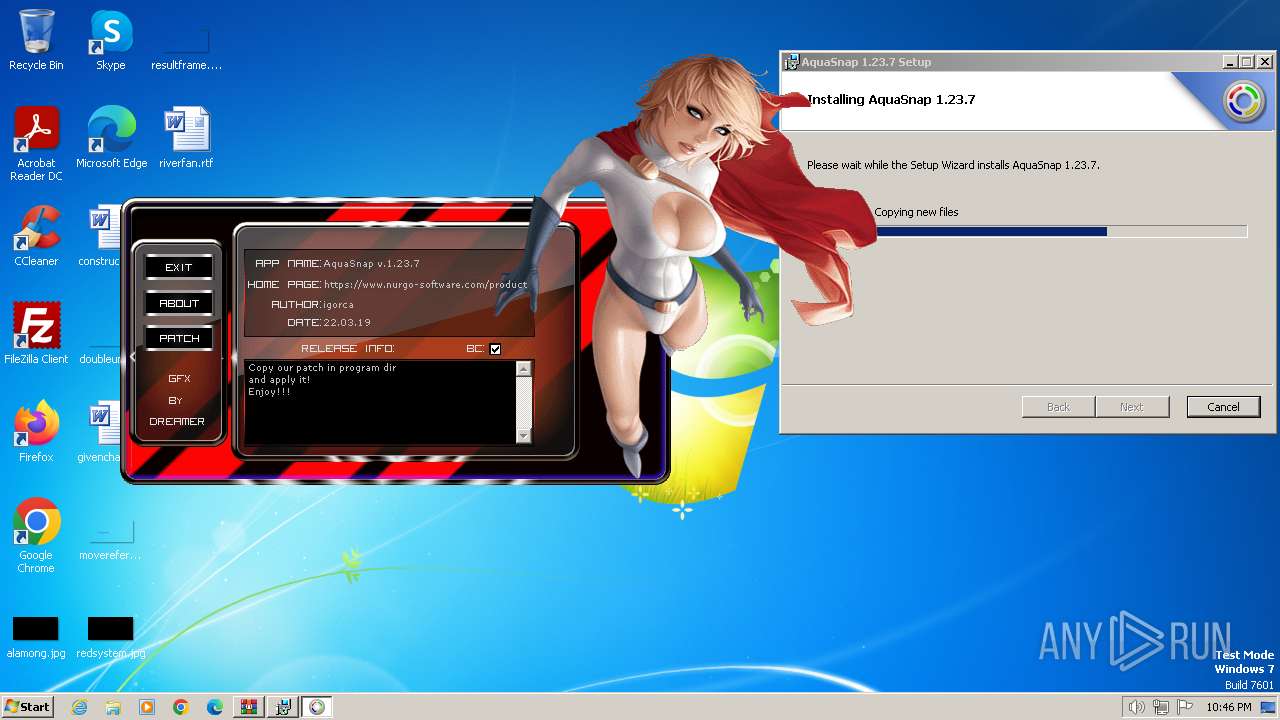Launch Skype from the desktop

tap(110, 40)
